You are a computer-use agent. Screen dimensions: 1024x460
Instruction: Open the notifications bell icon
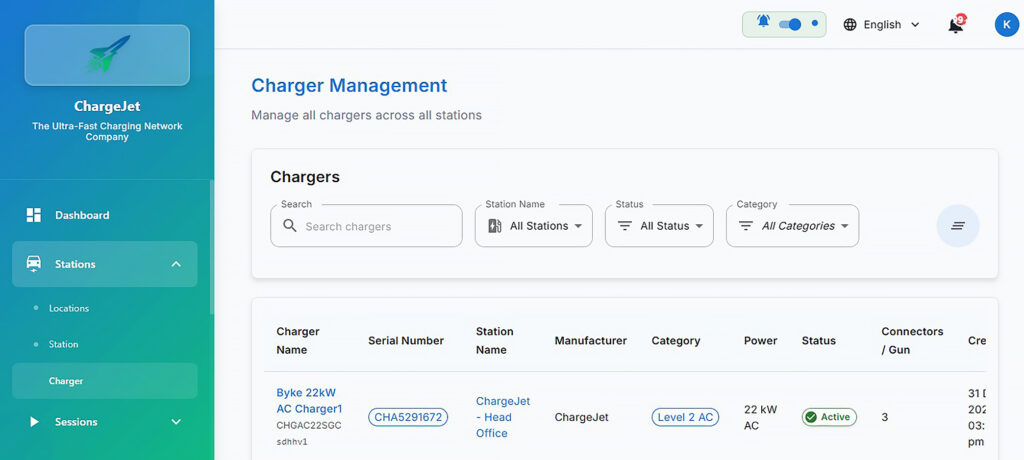(x=956, y=25)
